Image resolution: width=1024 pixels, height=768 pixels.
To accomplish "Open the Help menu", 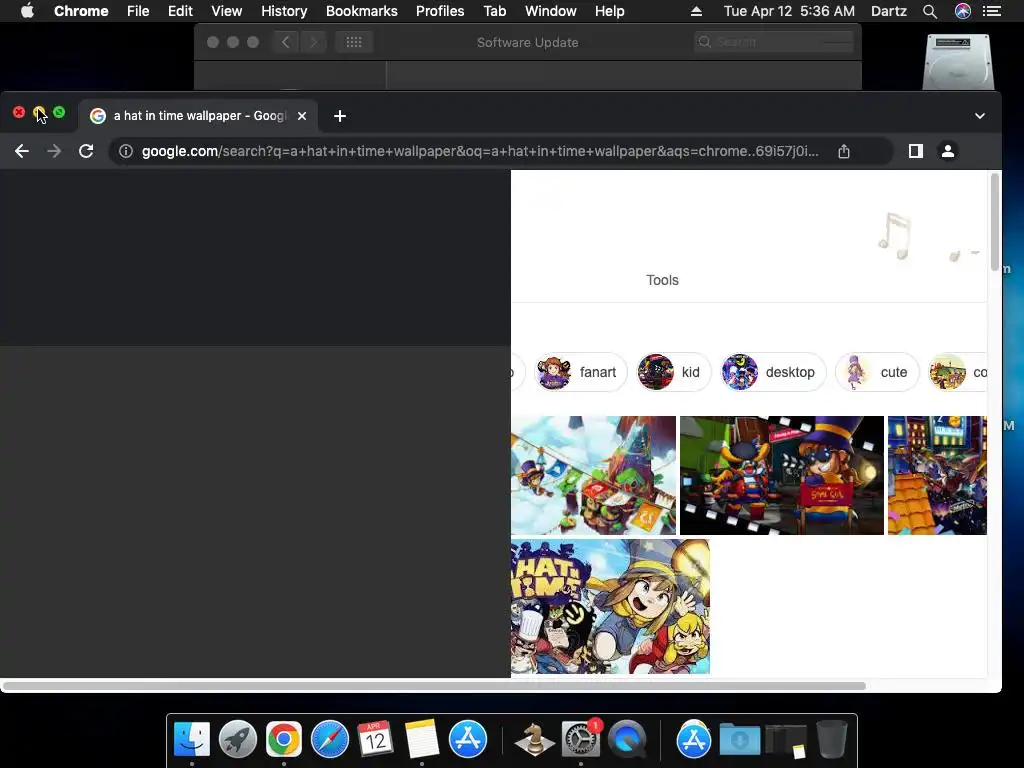I will point(609,11).
